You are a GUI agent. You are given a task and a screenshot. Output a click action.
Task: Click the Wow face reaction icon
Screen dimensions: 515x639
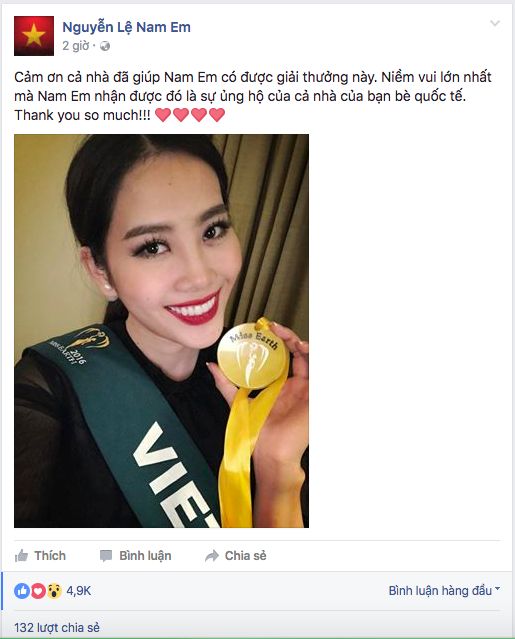coord(54,591)
